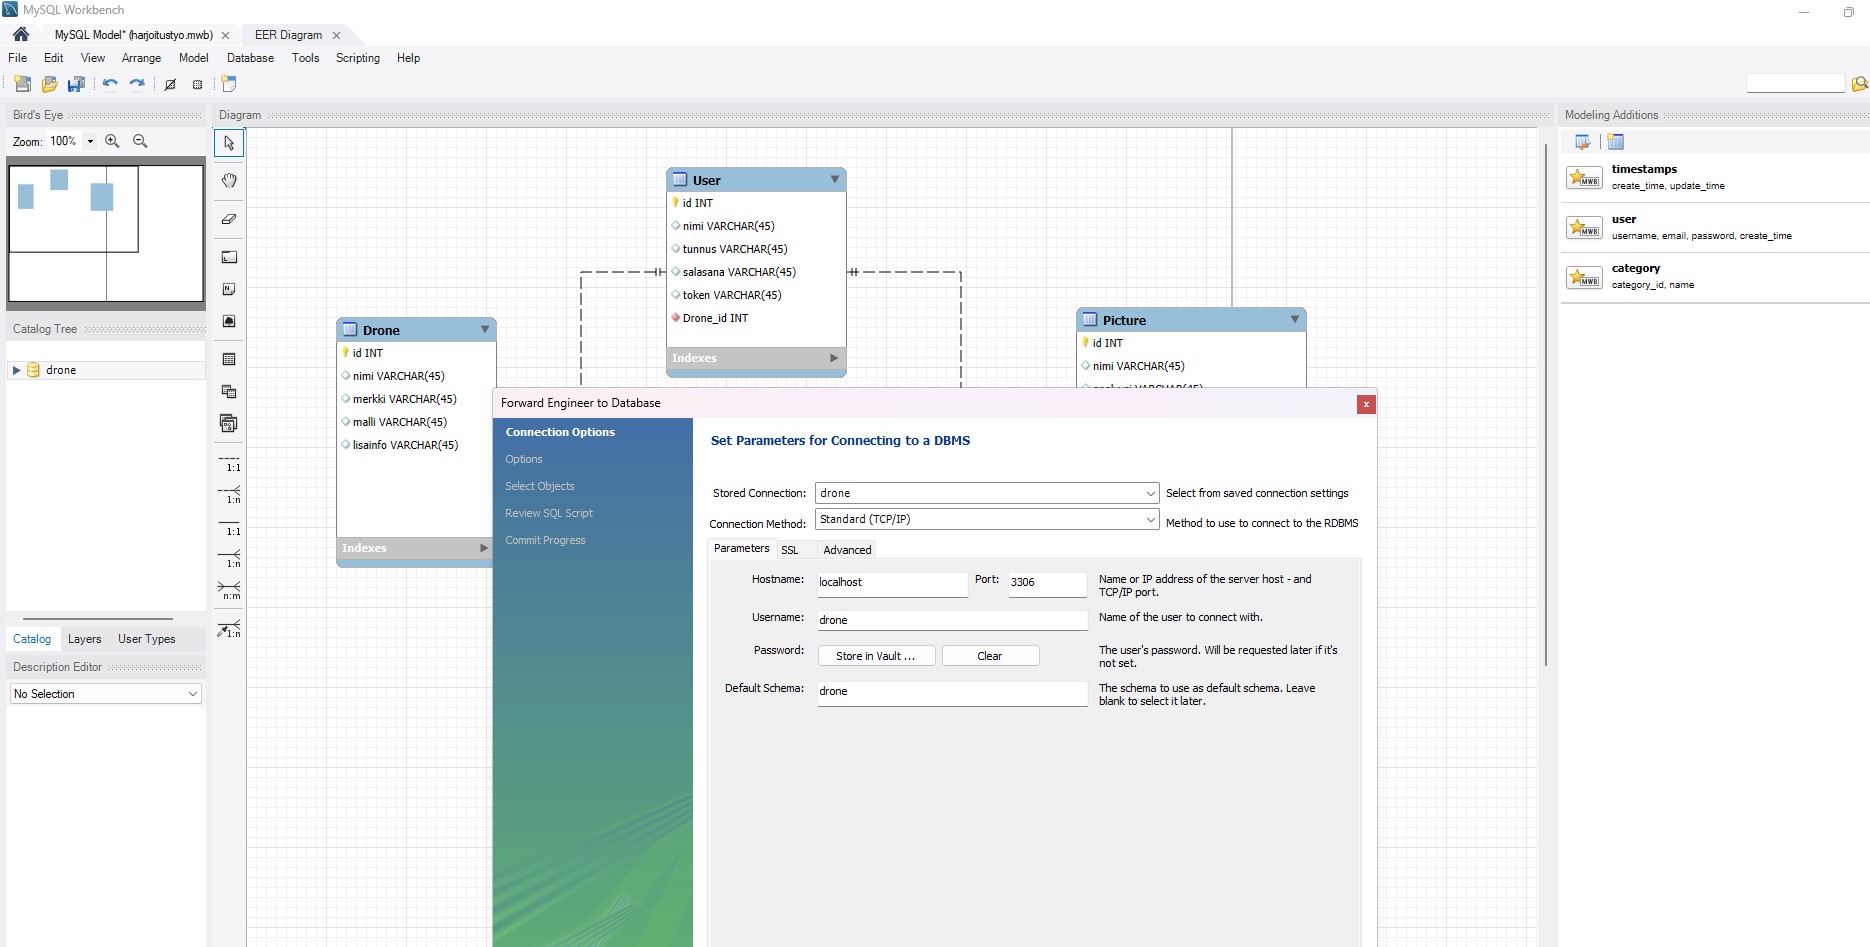Click the Store in Vault button
The width and height of the screenshot is (1870, 947).
point(876,656)
